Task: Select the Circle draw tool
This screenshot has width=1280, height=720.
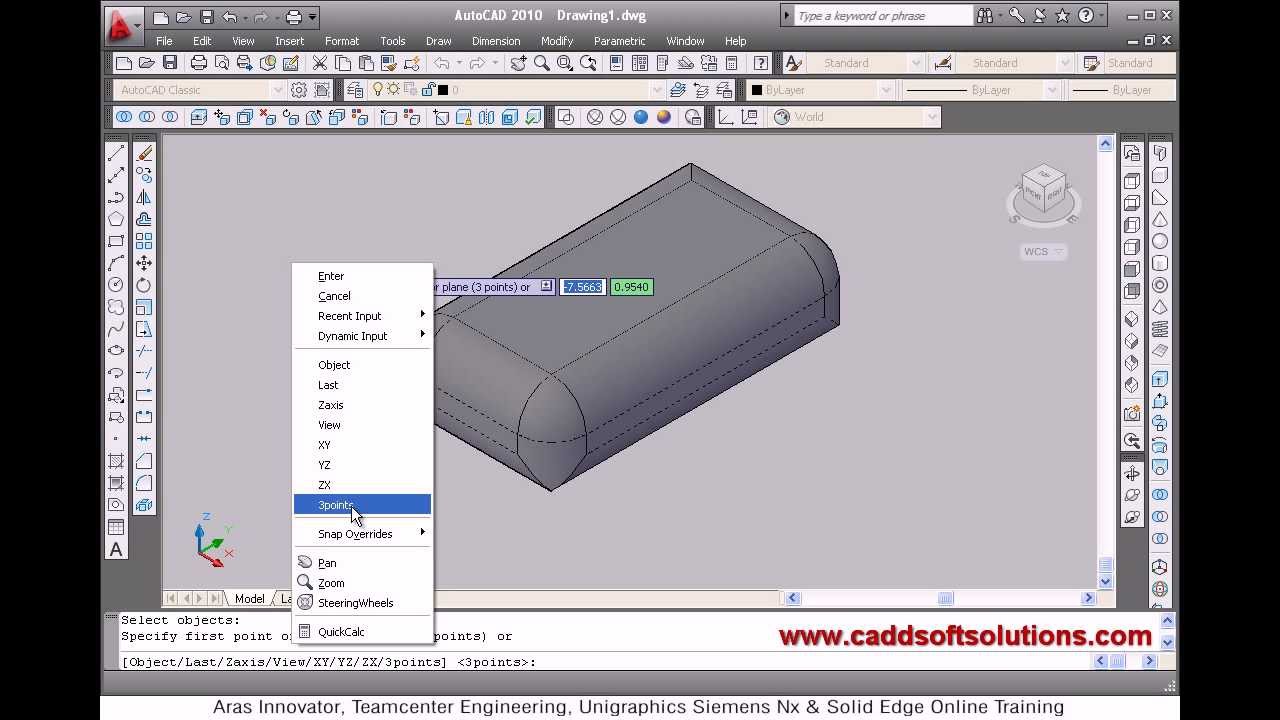Action: 116,285
